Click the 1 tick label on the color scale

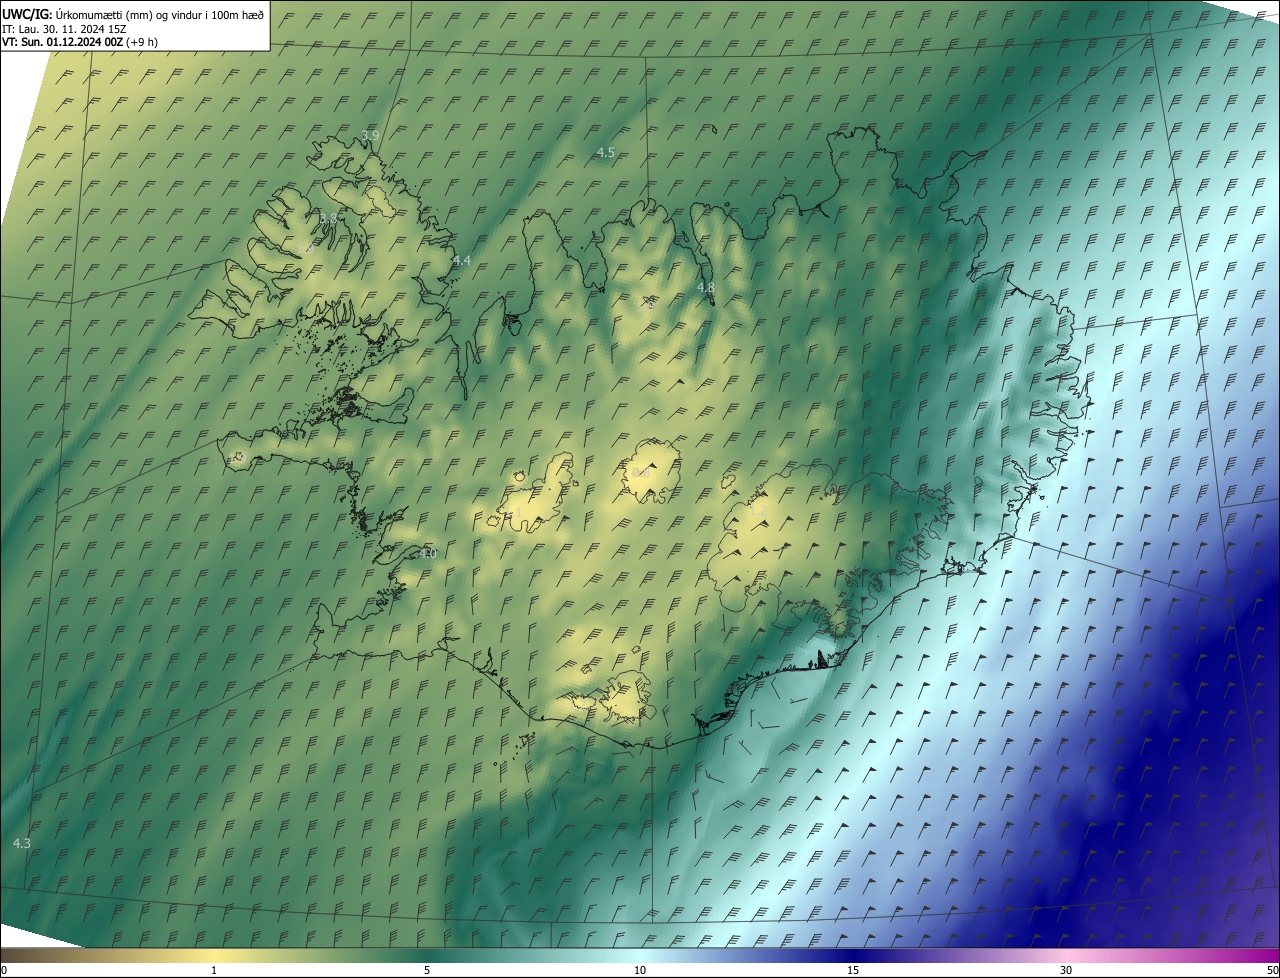pyautogui.click(x=214, y=970)
